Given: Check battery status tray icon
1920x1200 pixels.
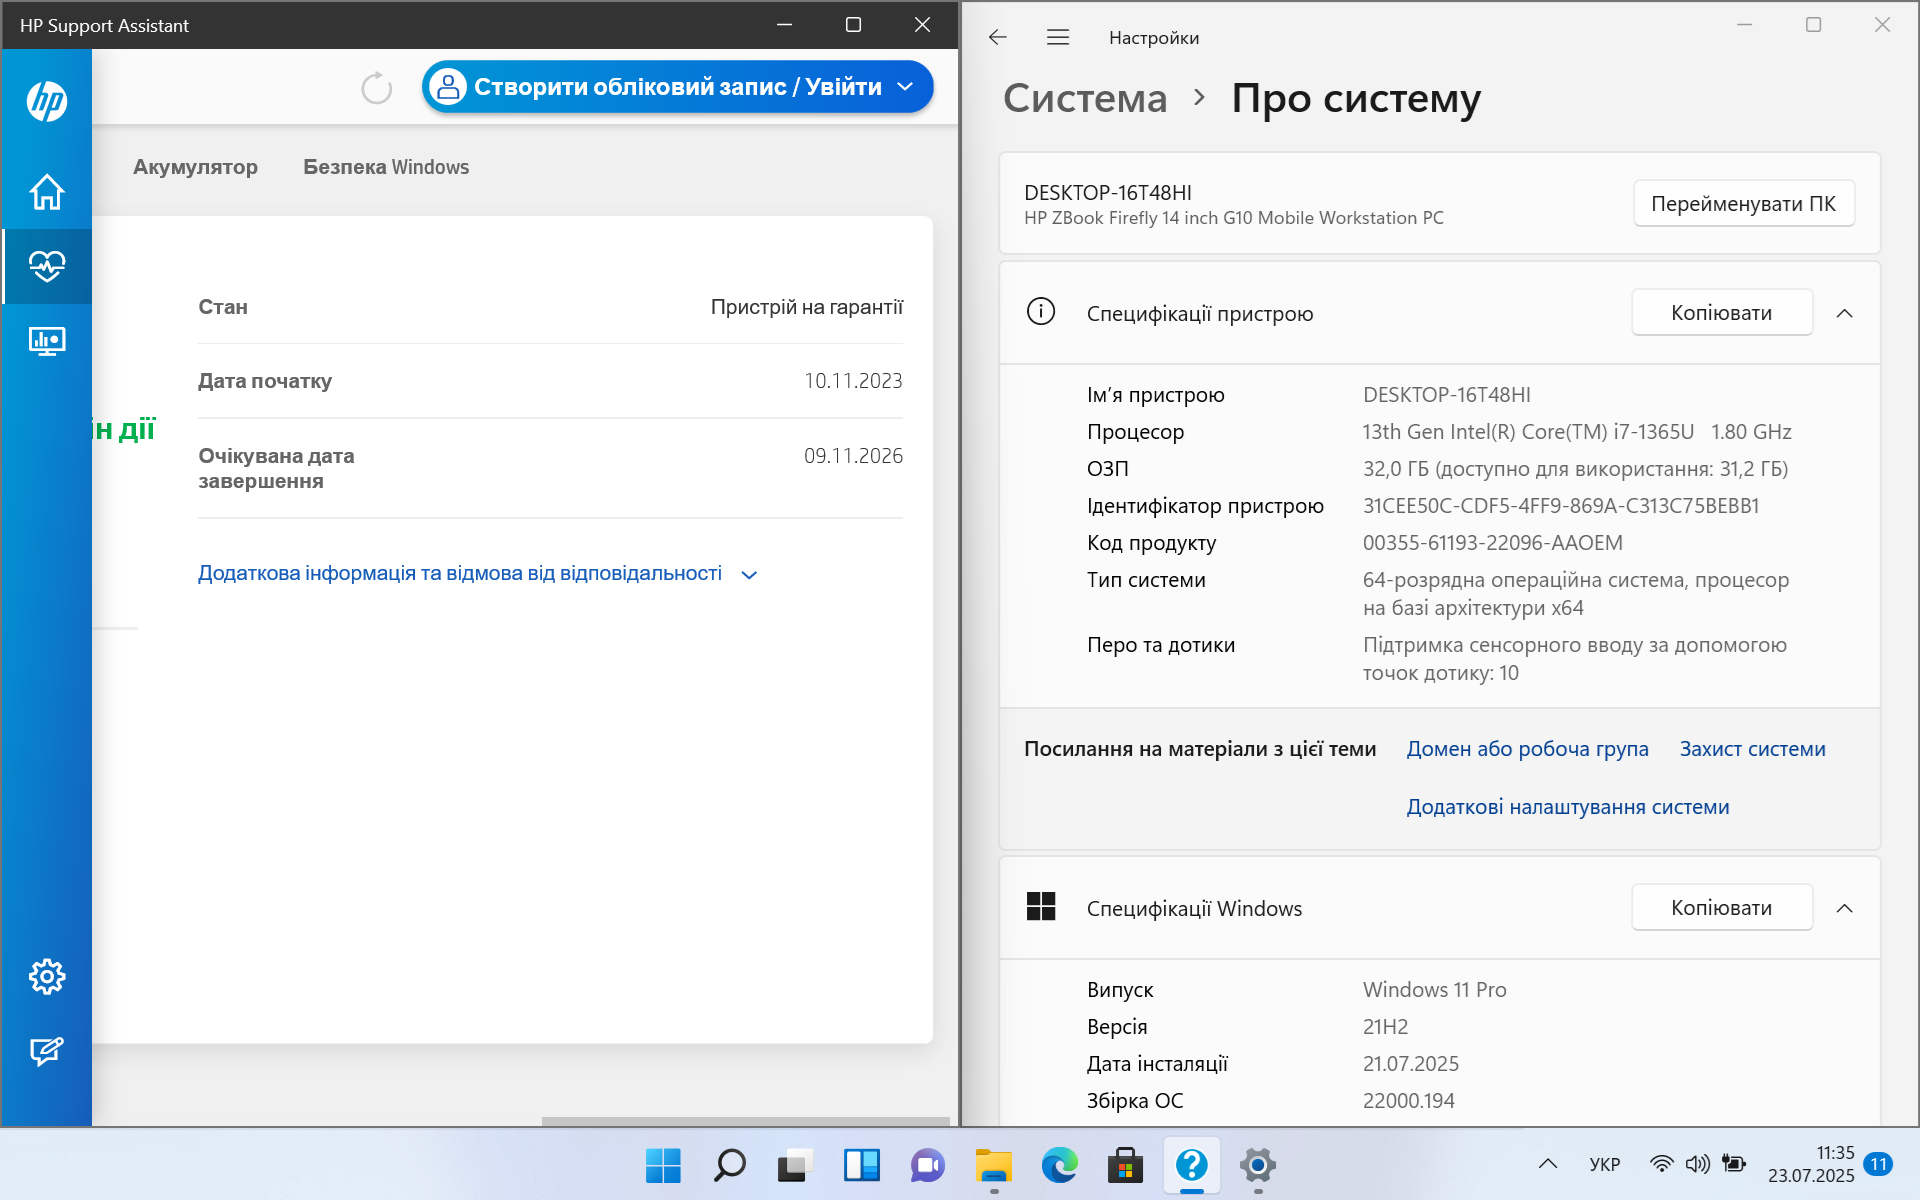Looking at the screenshot, I should click(x=1734, y=1164).
